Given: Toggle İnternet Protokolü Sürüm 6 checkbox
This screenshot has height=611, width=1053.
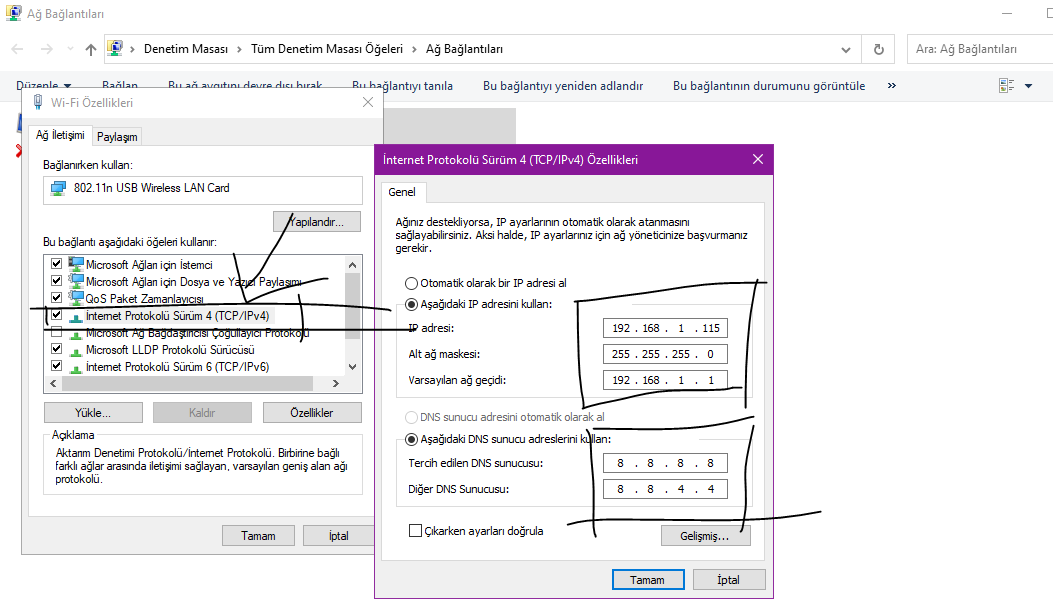Looking at the screenshot, I should [56, 366].
